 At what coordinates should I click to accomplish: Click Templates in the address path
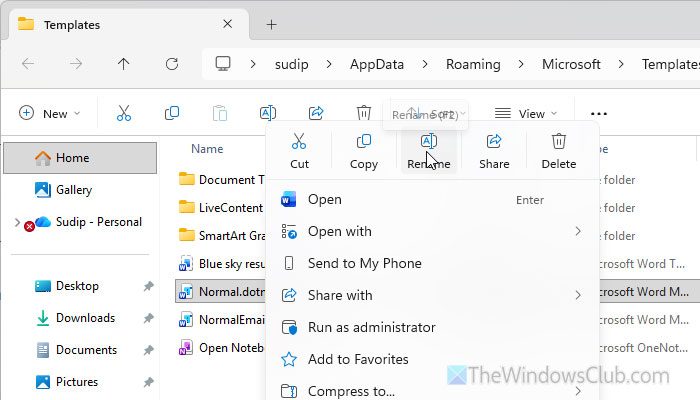click(x=671, y=64)
